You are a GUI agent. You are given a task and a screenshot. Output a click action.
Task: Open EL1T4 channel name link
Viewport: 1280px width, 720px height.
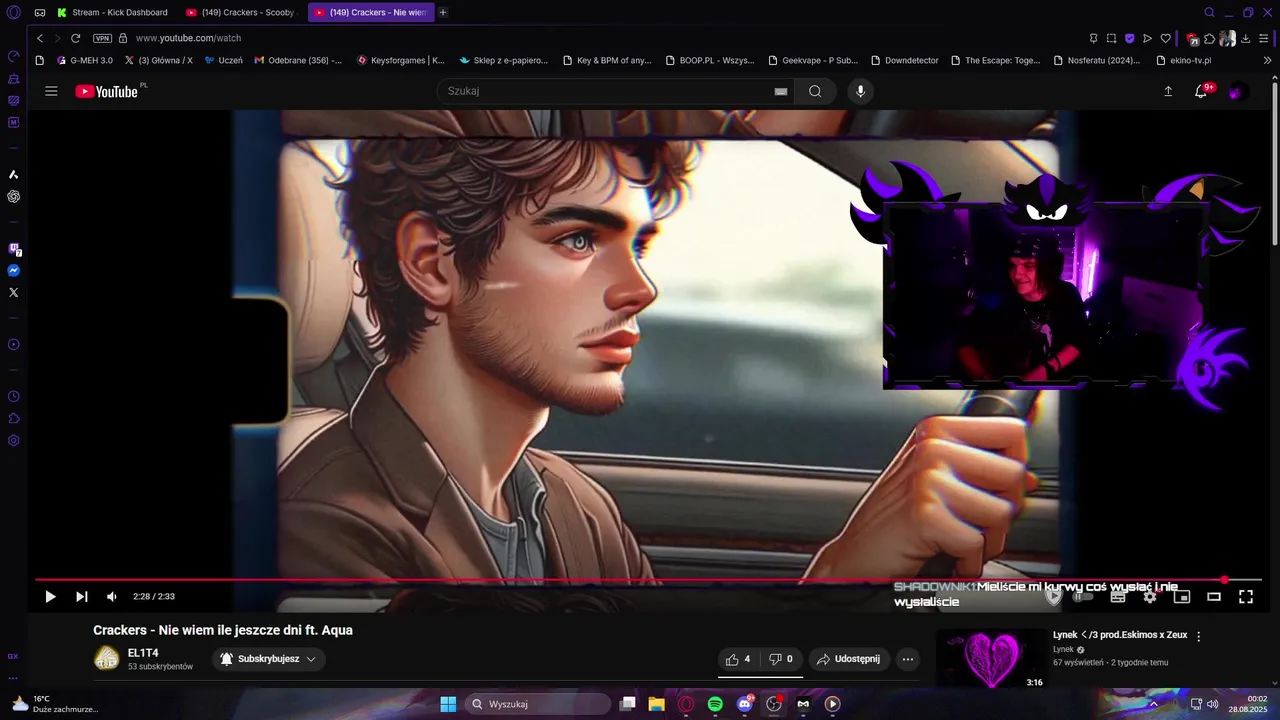pos(143,653)
